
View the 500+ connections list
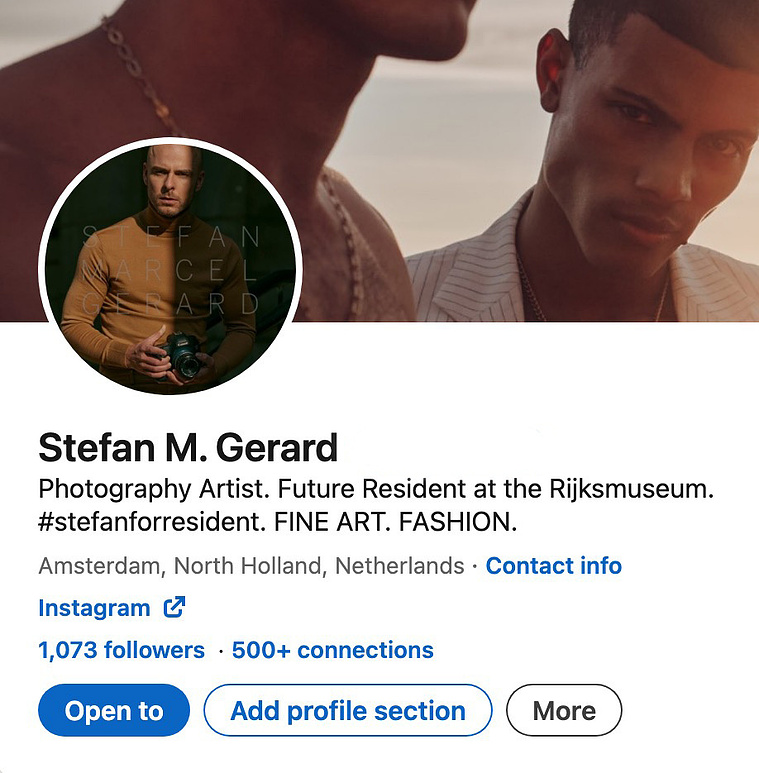[333, 650]
